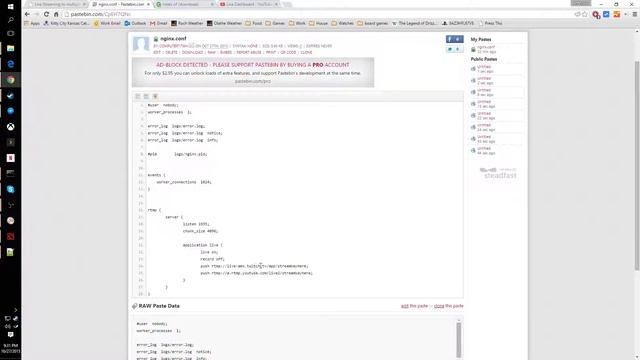
Task: Expand the Work bookmarks folder
Action: pyautogui.click(x=297, y=23)
